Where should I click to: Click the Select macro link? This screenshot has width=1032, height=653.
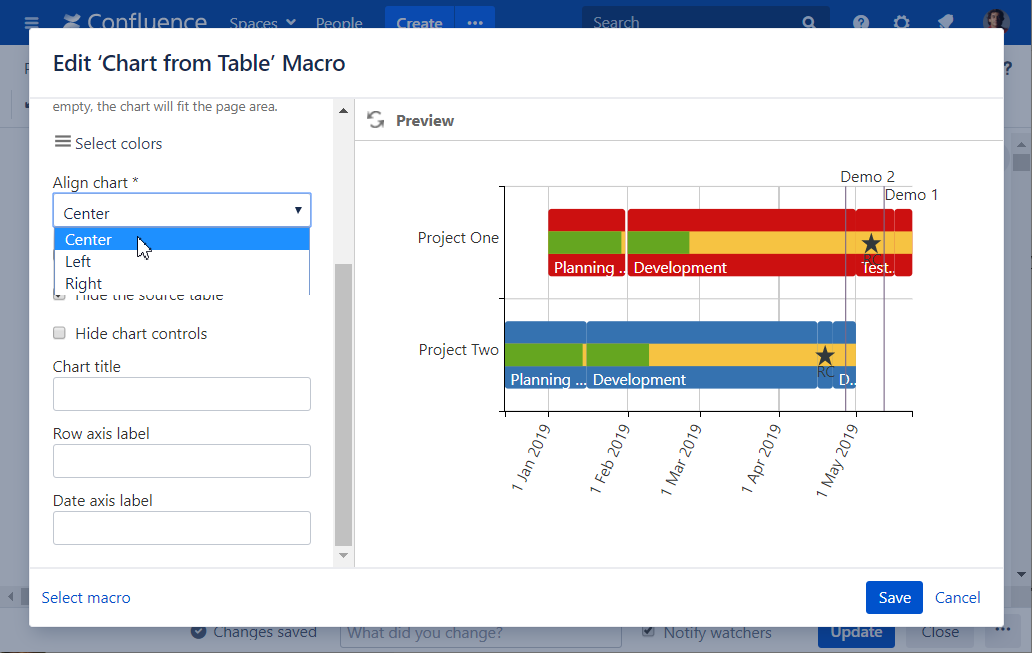click(x=86, y=597)
